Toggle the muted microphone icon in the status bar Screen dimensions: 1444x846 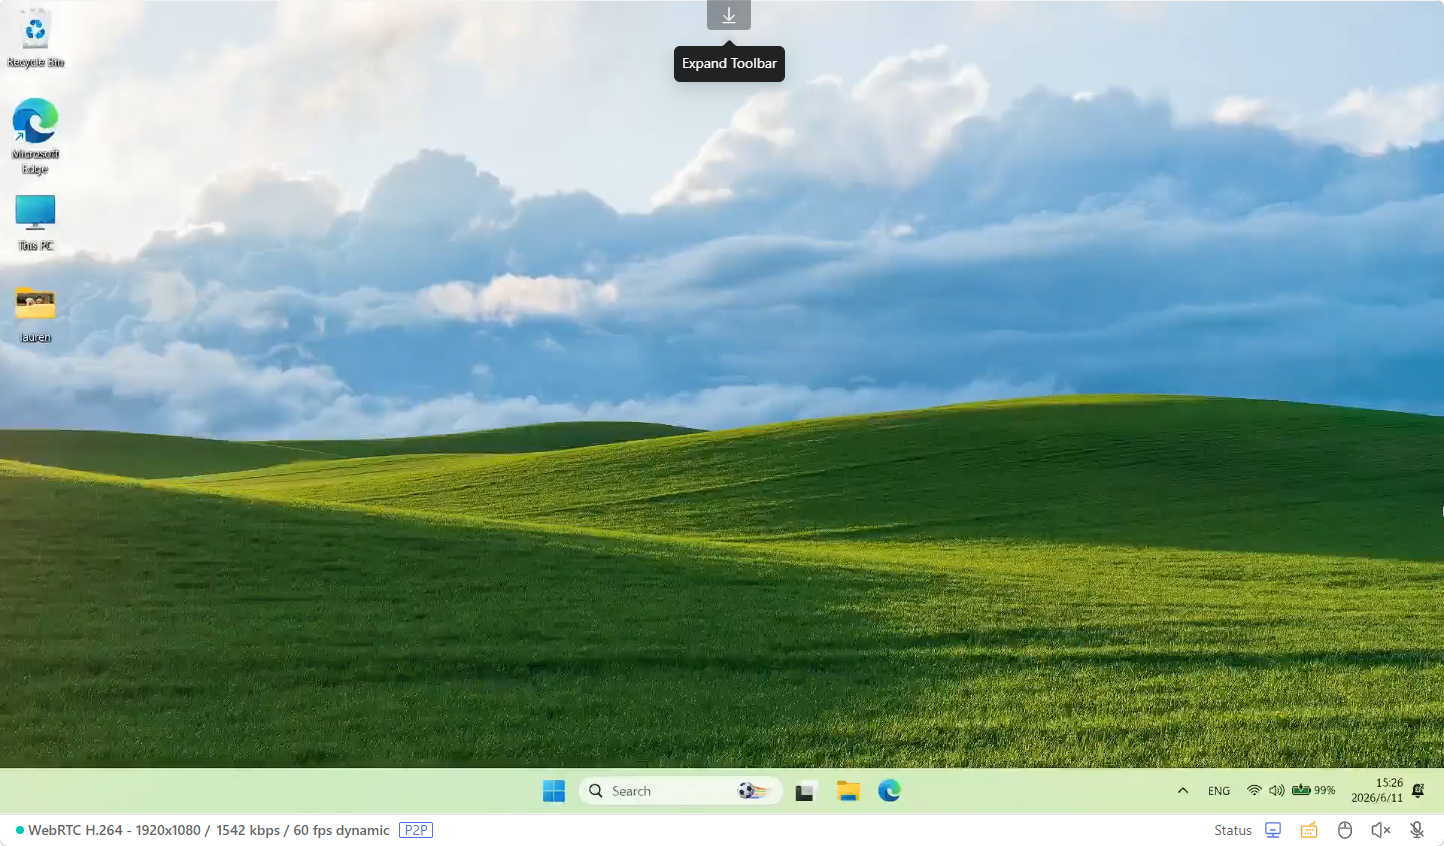[x=1417, y=830]
